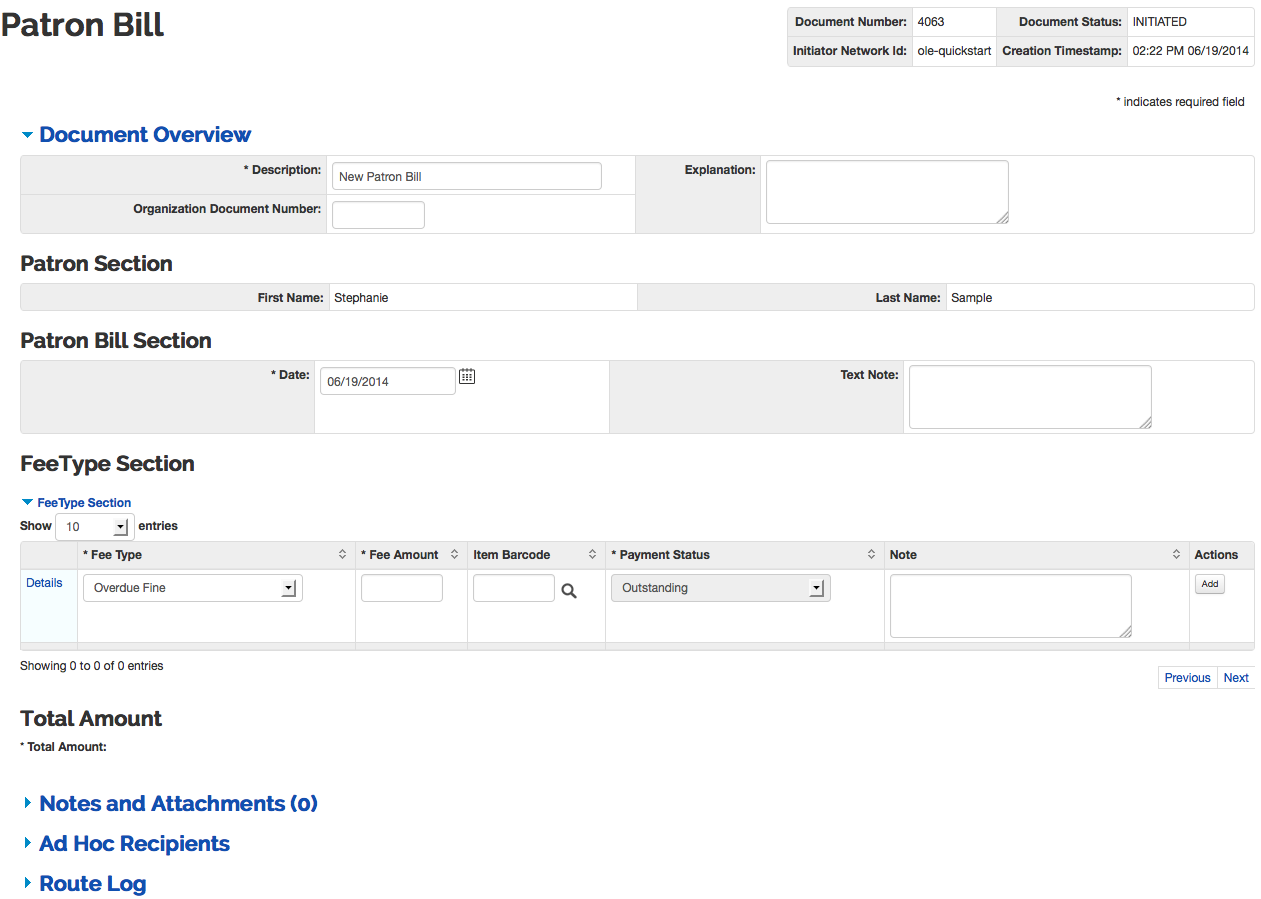Image resolution: width=1261 pixels, height=899 pixels.
Task: Click the Item Barcode search magnifier icon
Action: 569,591
